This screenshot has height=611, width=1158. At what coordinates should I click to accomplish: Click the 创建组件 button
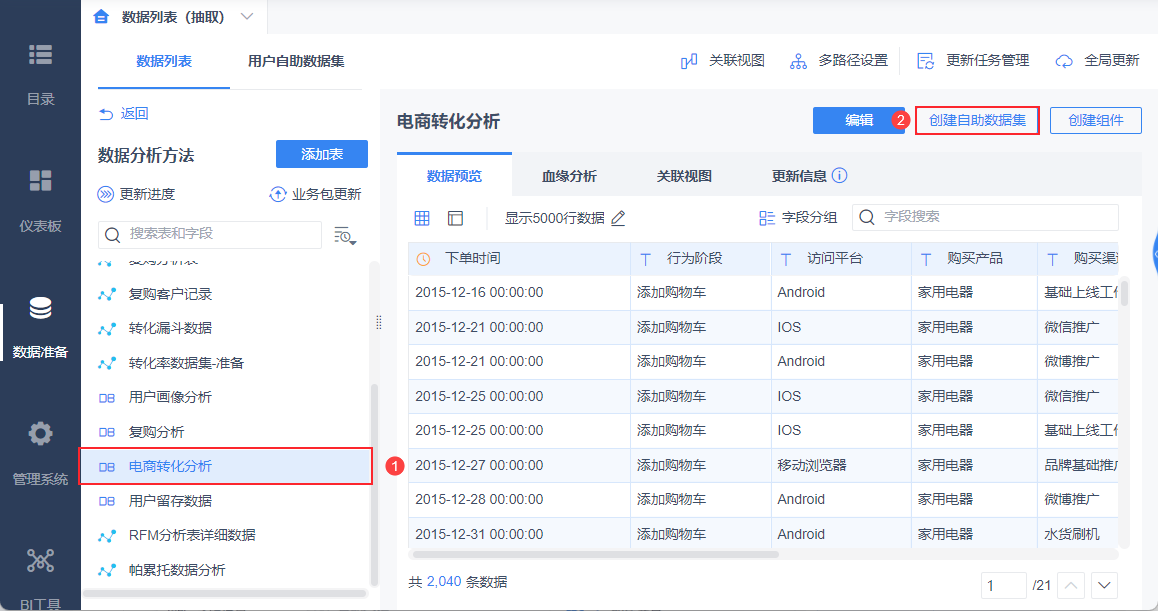(x=1095, y=120)
